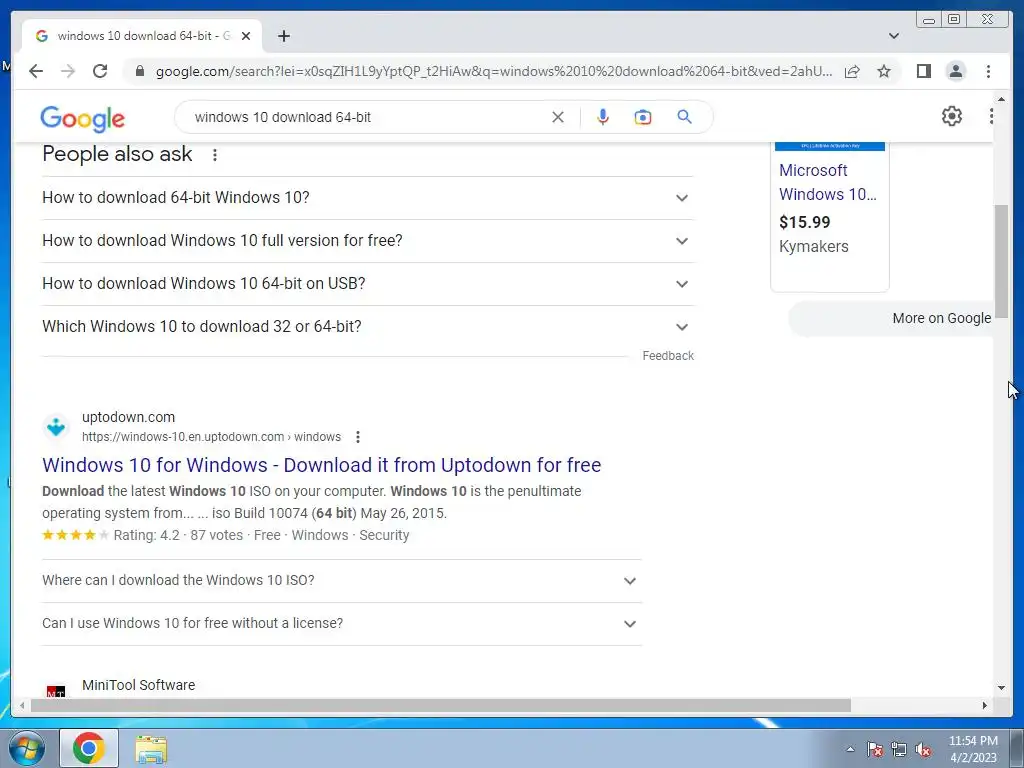Click the $15.99 price text
Screen dimensions: 1024x768
pyautogui.click(x=805, y=223)
